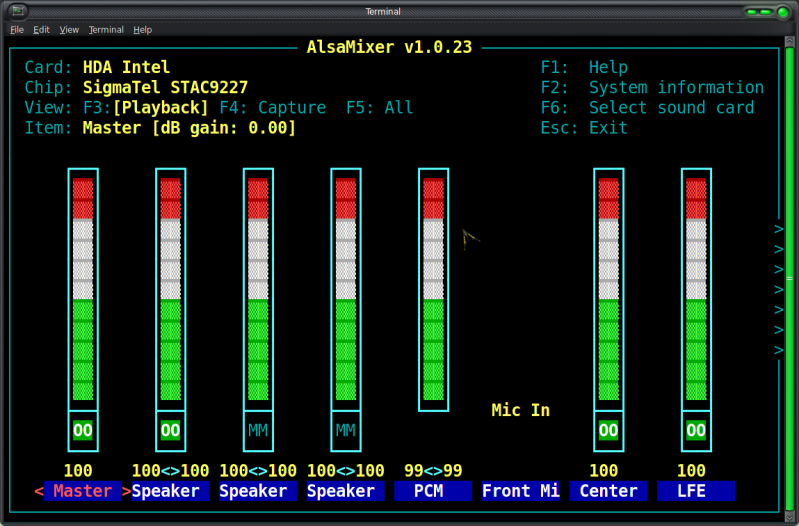
Task: Select the LFE channel label
Action: (x=696, y=491)
